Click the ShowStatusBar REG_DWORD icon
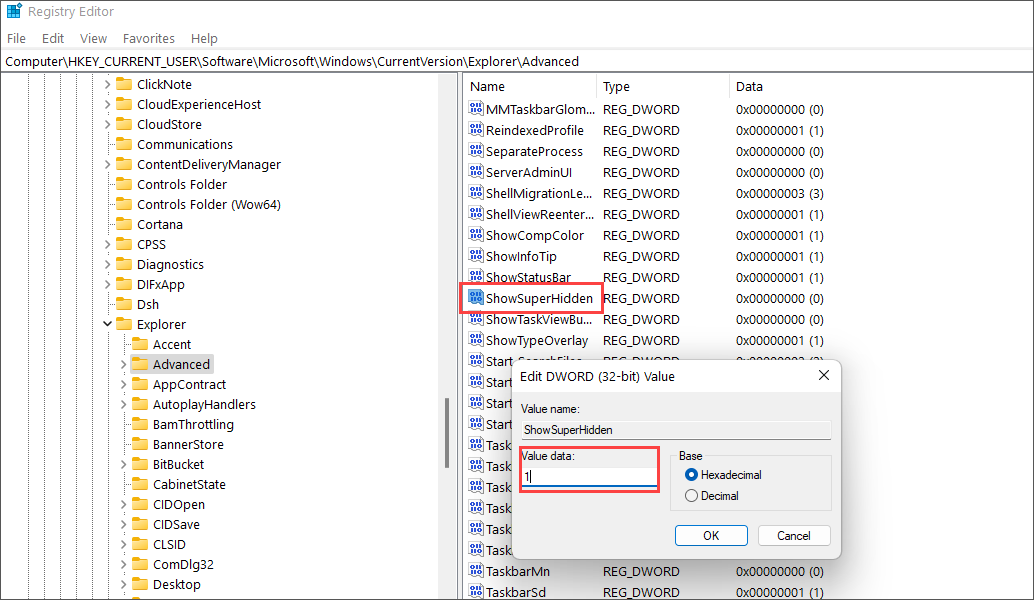The image size is (1034, 600). 478,277
